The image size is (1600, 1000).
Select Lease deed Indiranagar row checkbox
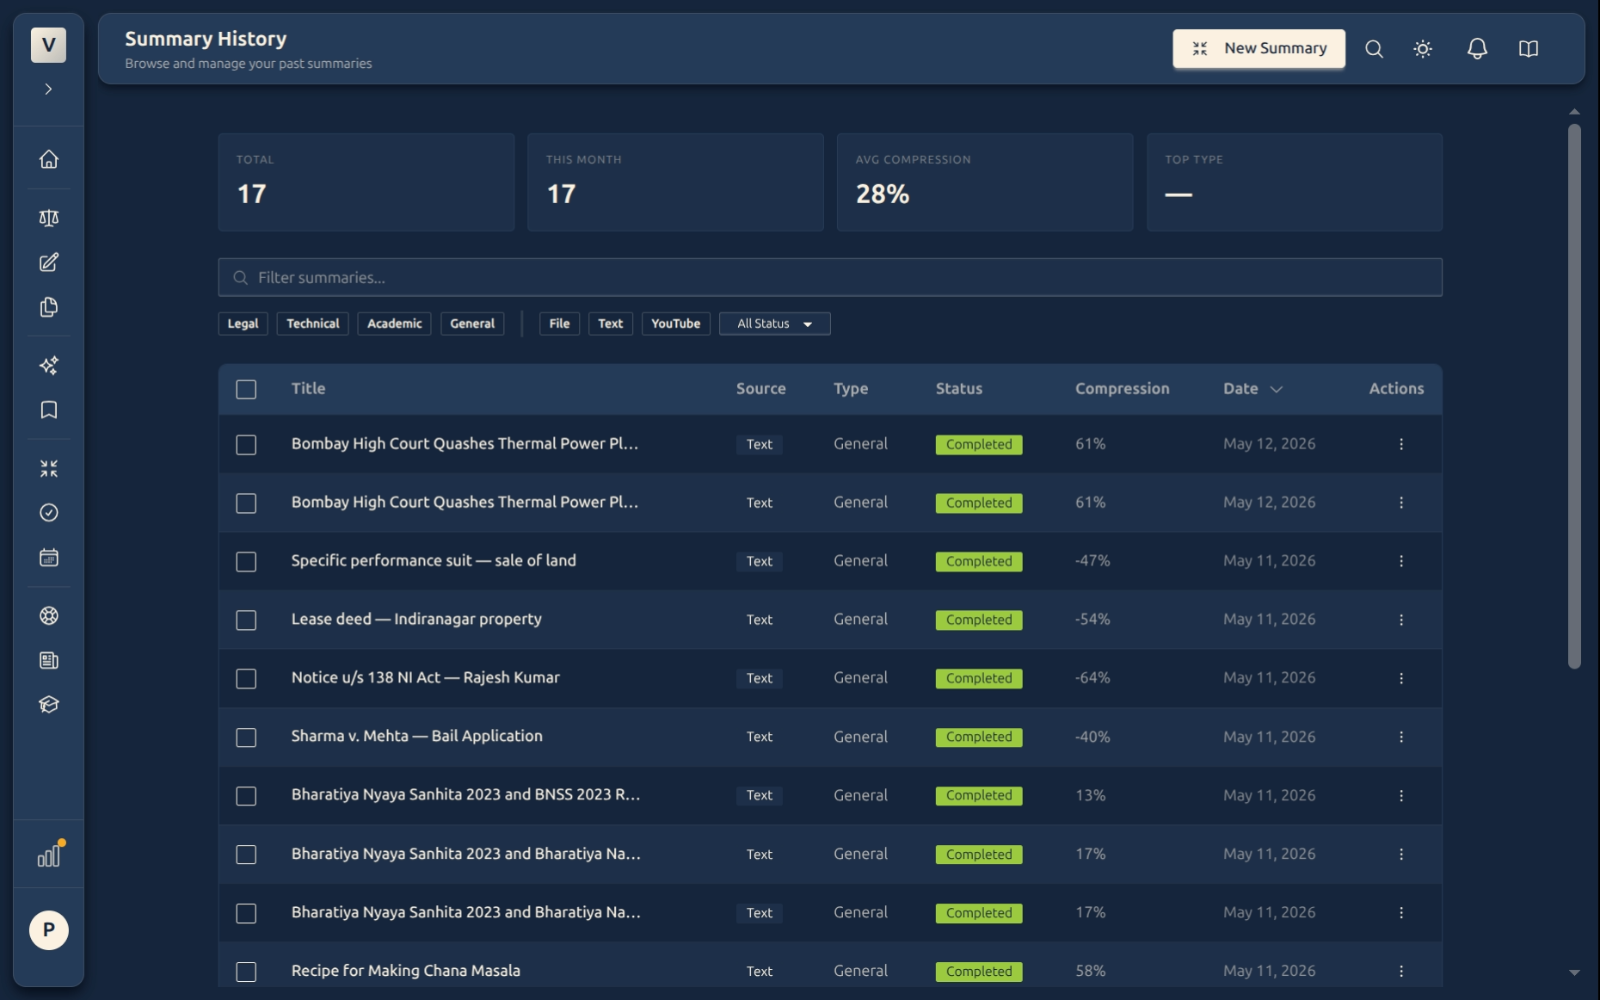pos(246,620)
